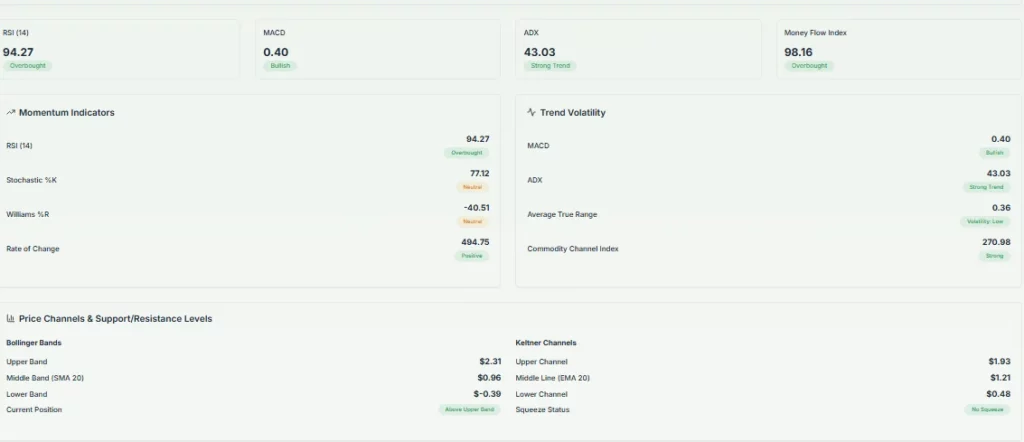
Task: Select the Keltner Channels heading
Action: (546, 343)
